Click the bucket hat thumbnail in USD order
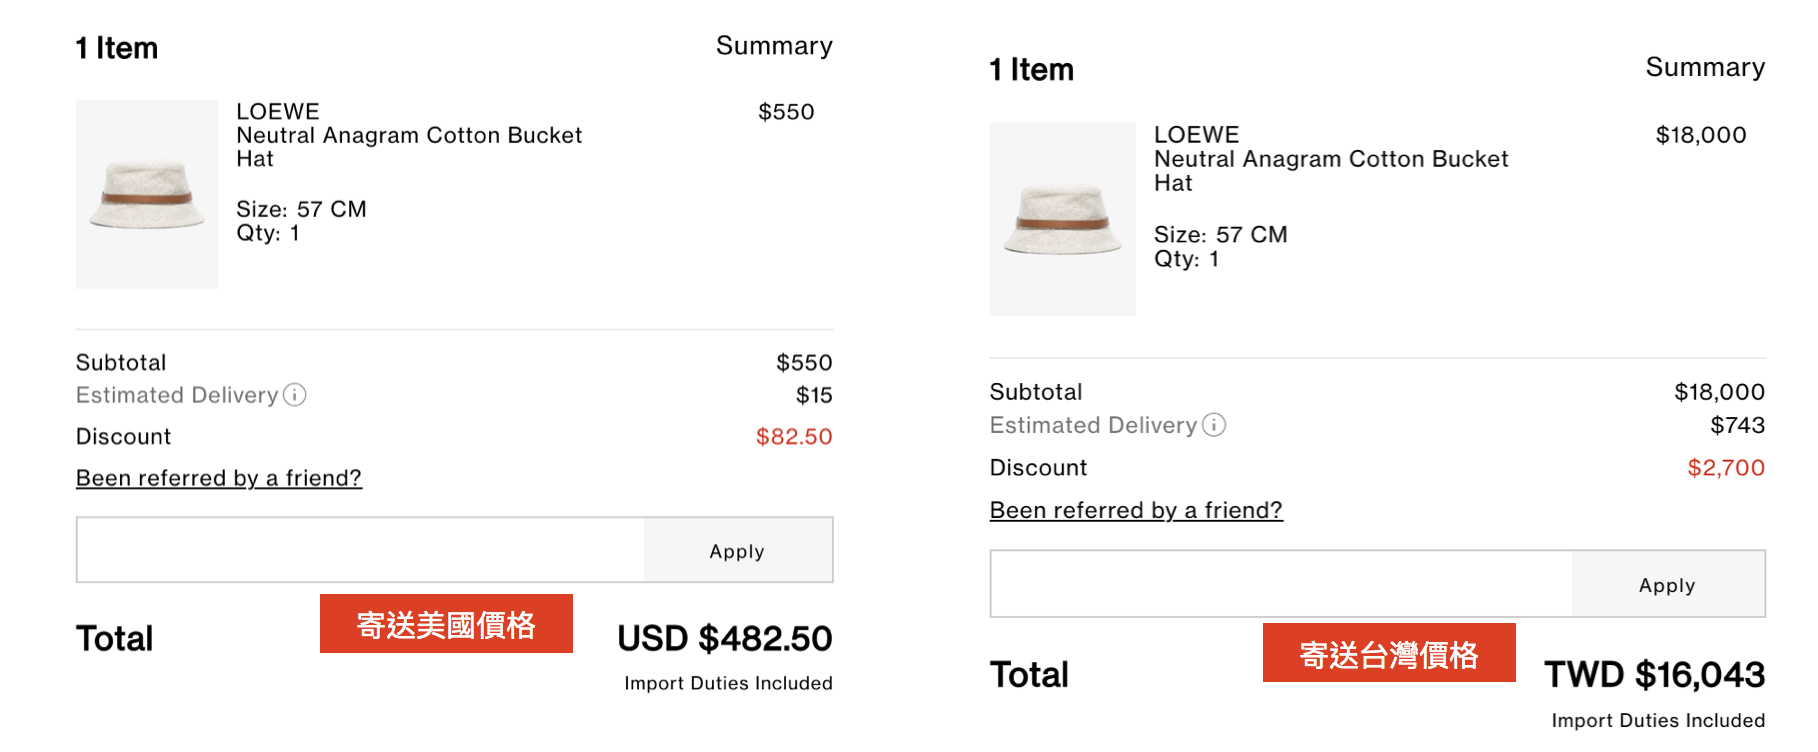This screenshot has width=1818, height=752. (x=147, y=194)
